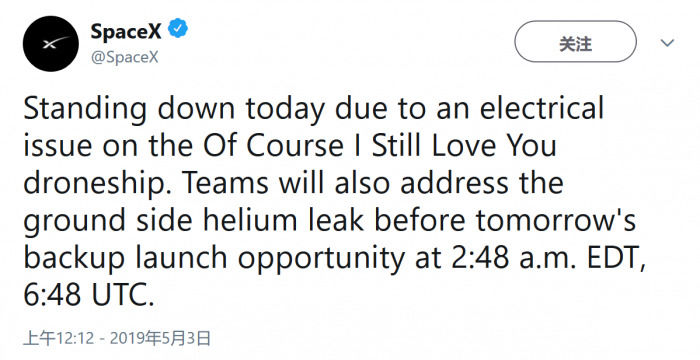Click the "Of Course I Still Love You" text
700x360 pixels.
380,145
